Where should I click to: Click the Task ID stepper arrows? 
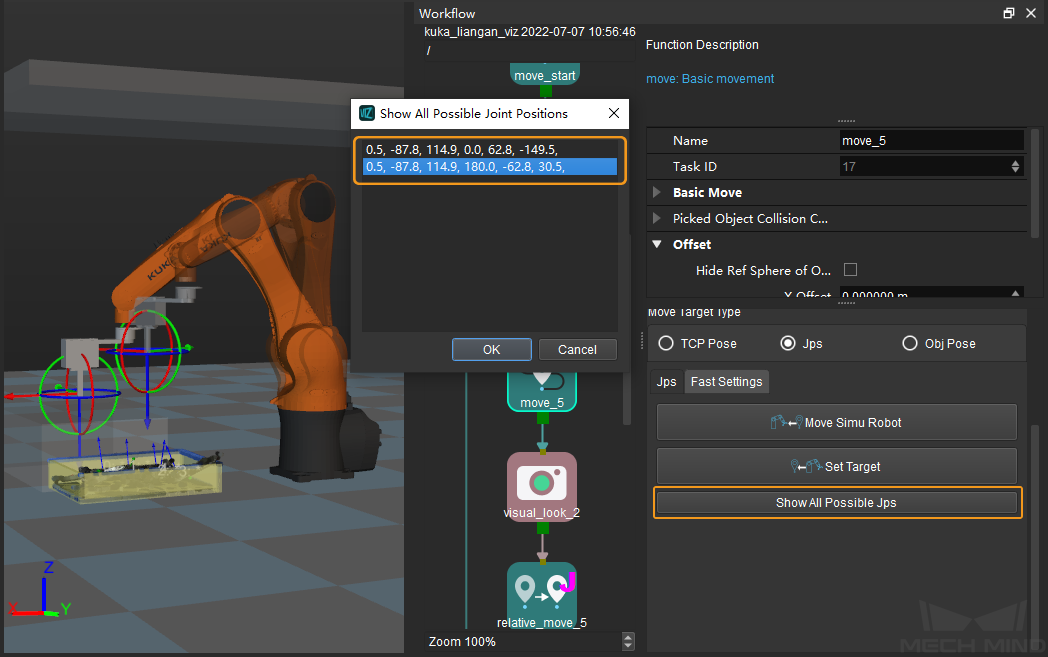[1015, 166]
